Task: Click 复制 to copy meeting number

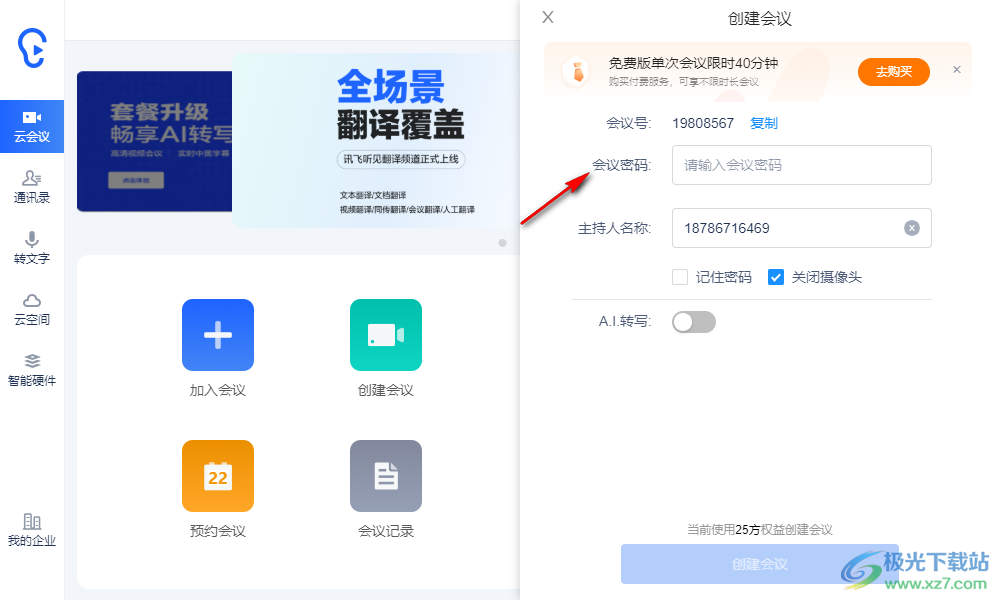Action: 763,123
